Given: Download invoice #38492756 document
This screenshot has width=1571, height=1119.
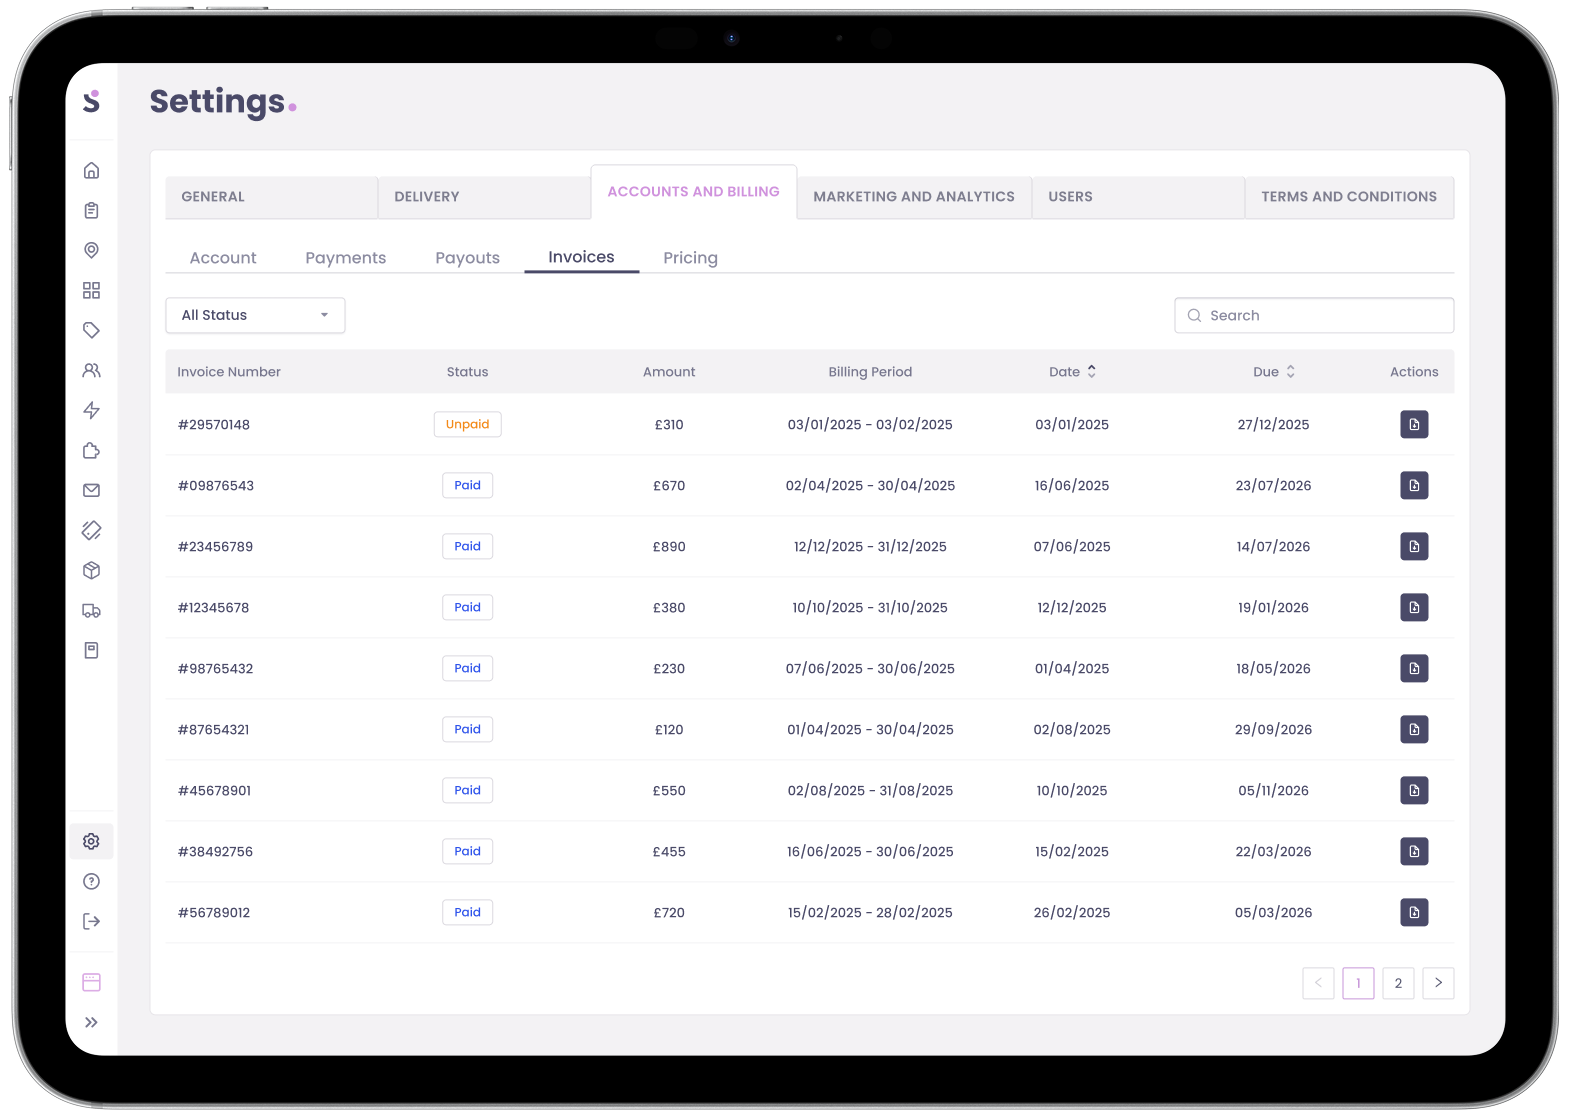Looking at the screenshot, I should tap(1414, 851).
